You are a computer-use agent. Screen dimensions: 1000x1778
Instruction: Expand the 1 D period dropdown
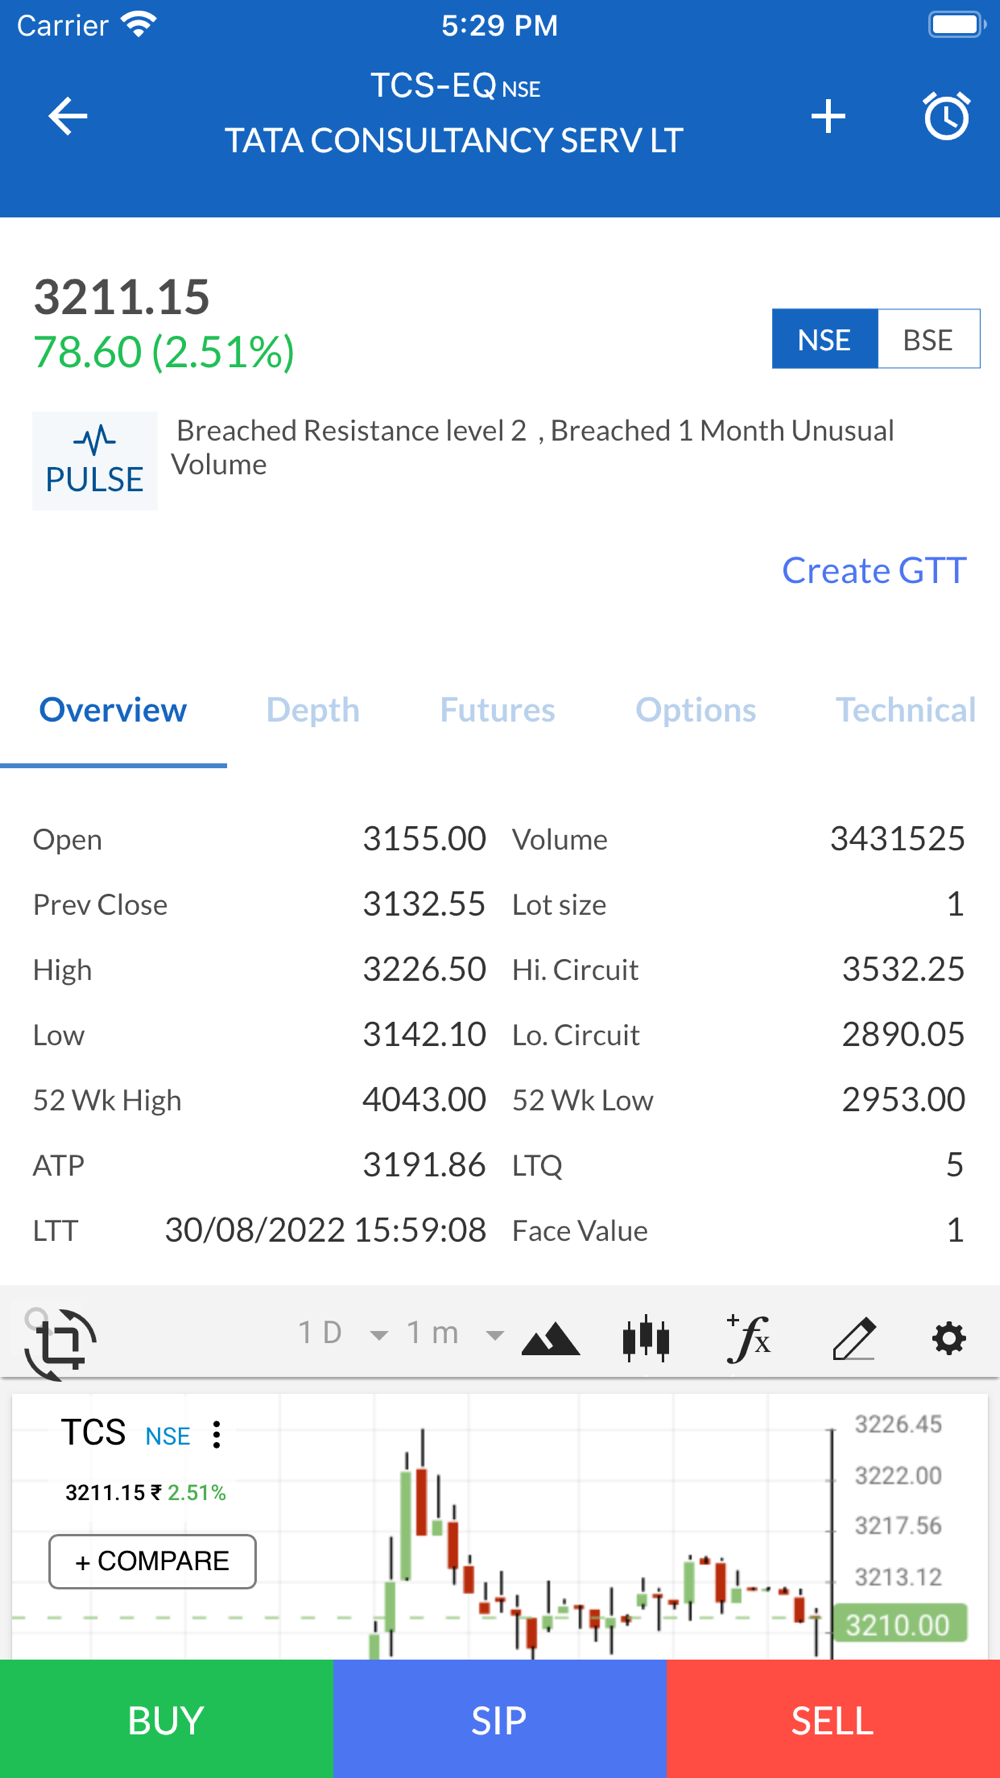(x=341, y=1333)
